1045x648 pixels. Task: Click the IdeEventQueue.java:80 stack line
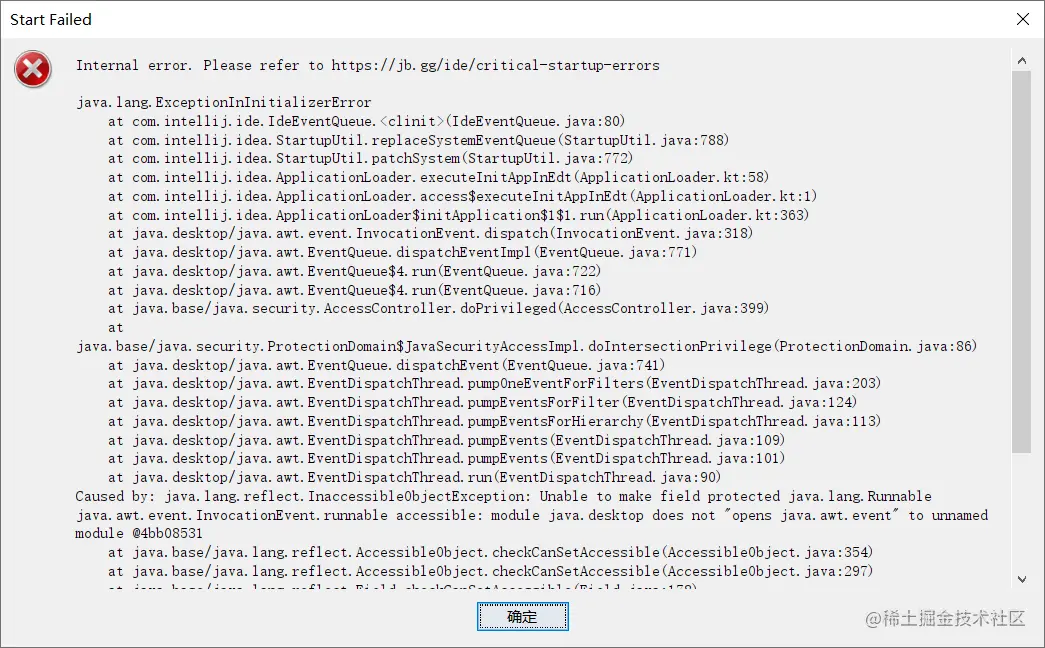pyautogui.click(x=367, y=121)
